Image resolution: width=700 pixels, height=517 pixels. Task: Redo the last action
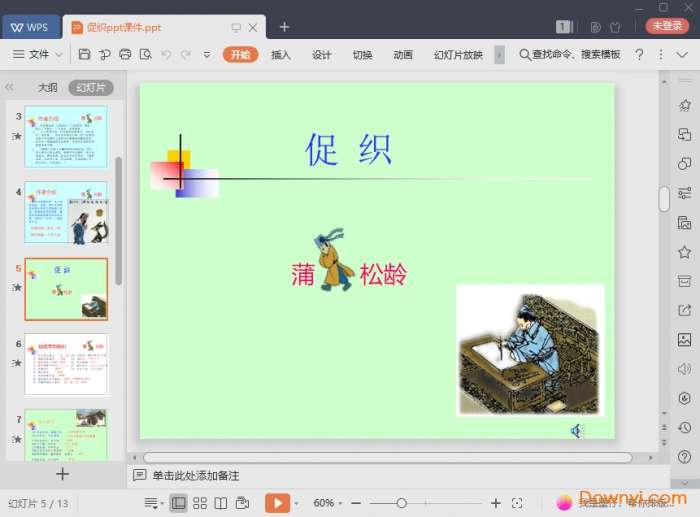click(x=186, y=54)
